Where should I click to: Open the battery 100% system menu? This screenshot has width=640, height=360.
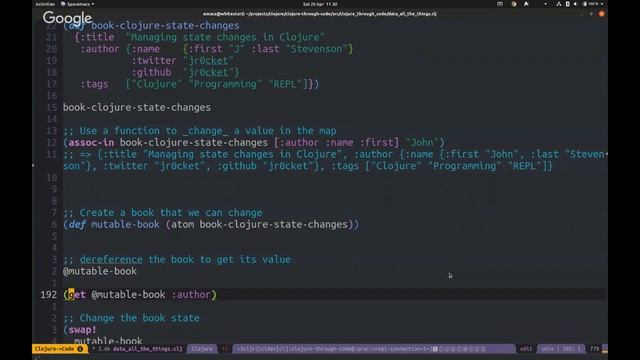[593, 4]
